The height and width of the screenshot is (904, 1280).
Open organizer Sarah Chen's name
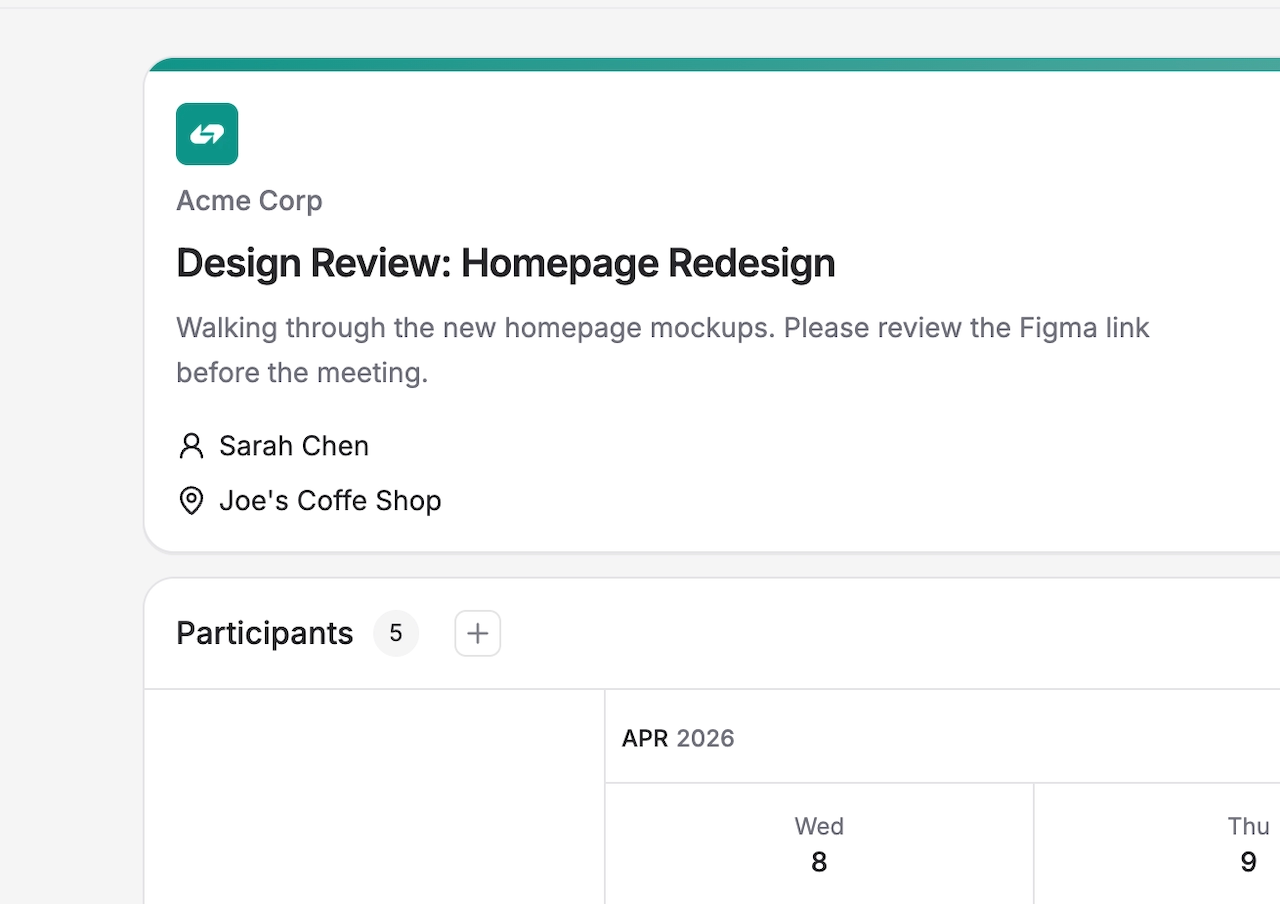(294, 446)
